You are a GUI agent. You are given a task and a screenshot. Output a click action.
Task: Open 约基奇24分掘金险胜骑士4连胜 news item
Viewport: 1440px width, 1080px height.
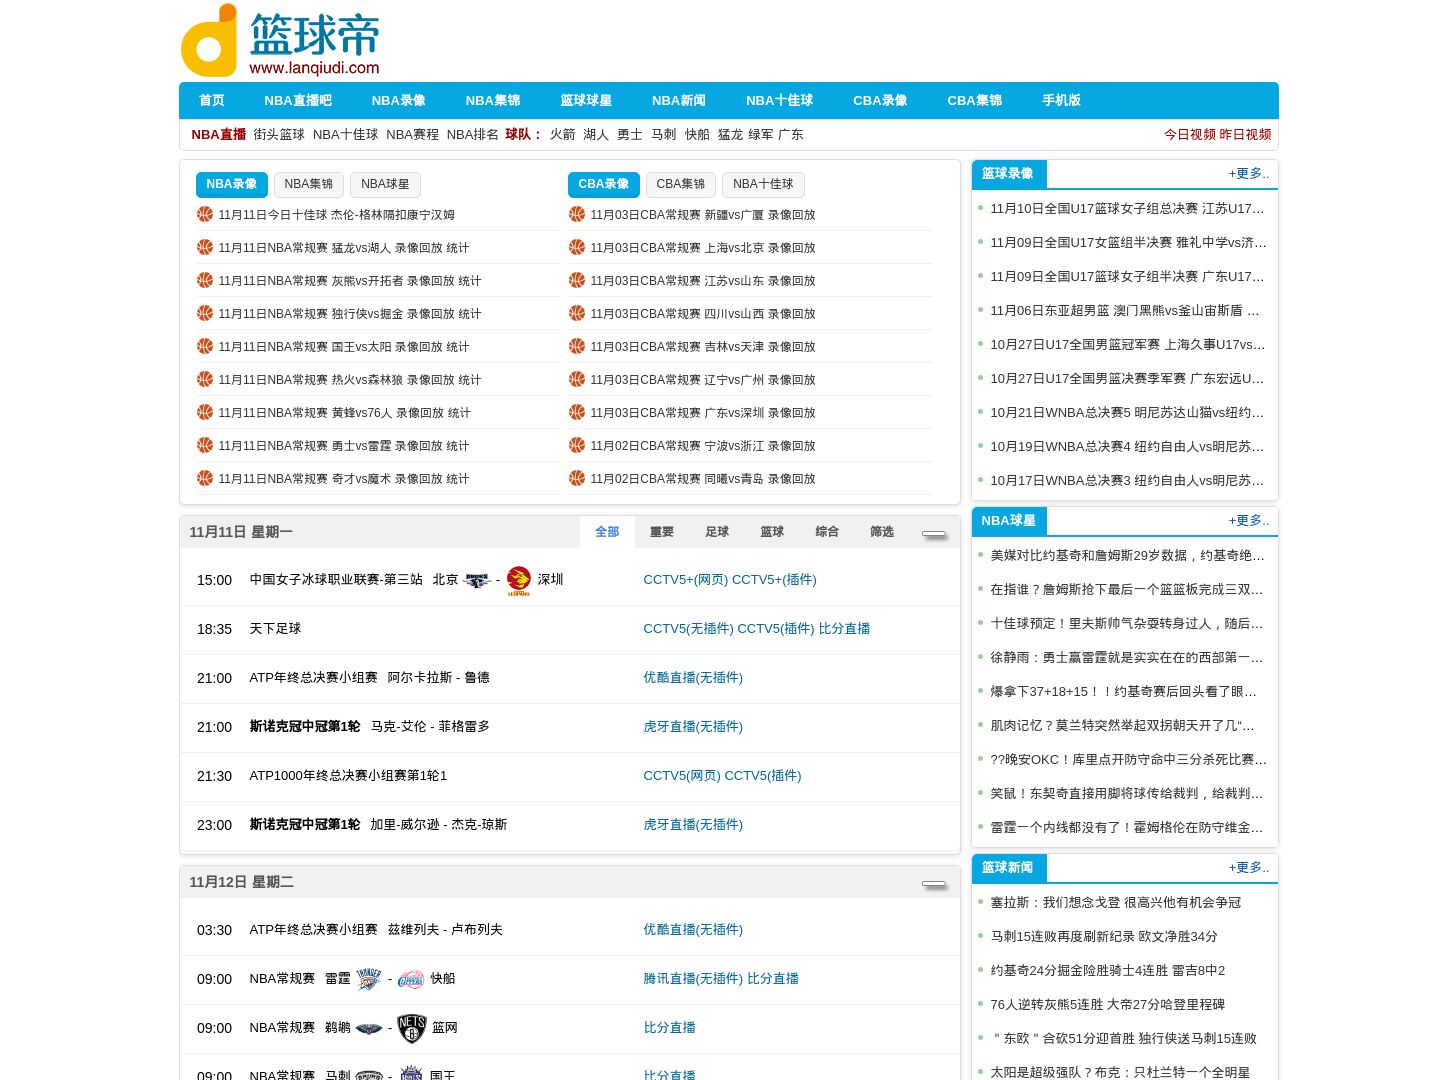tap(1108, 971)
